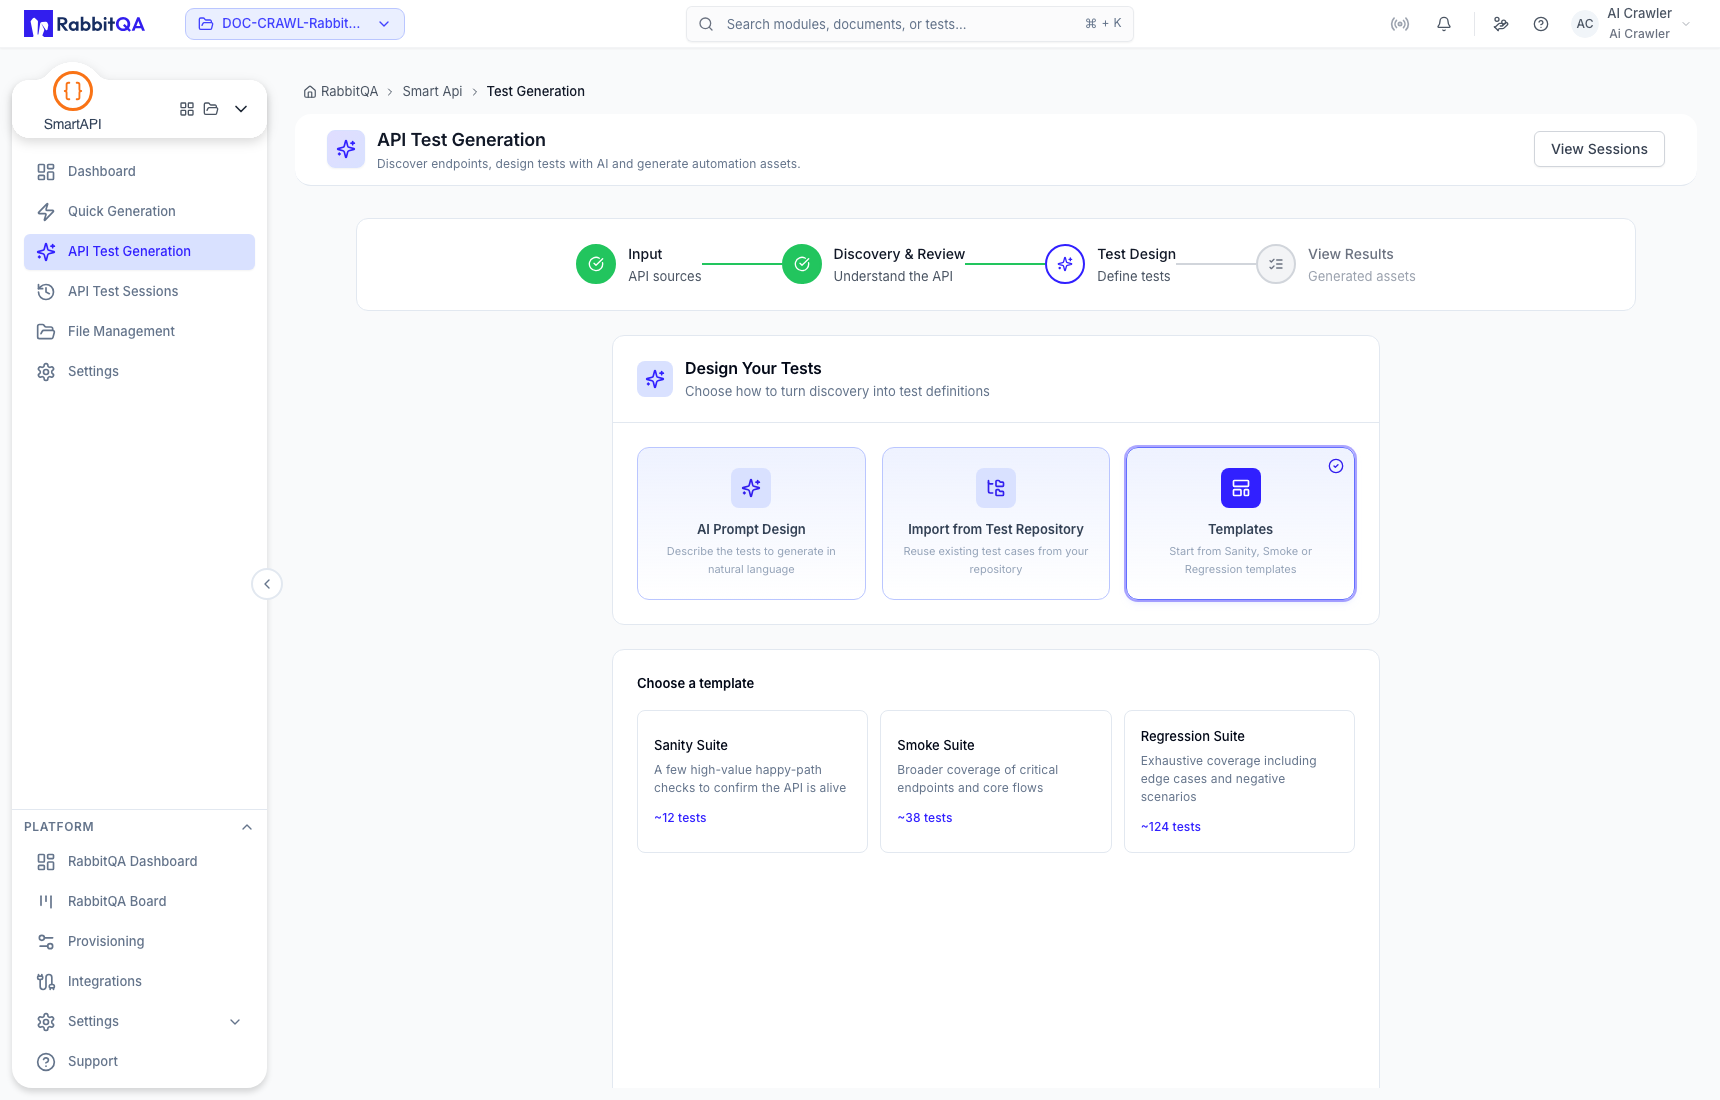Open RabbitQA Dashboard link

(x=139, y=861)
